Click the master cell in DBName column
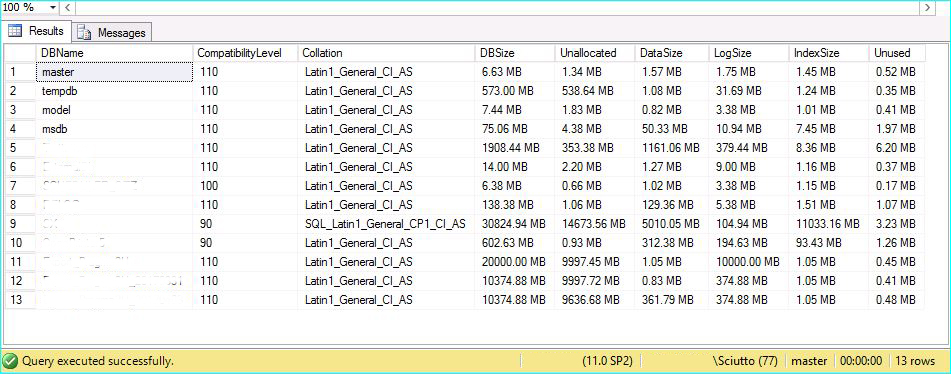This screenshot has height=374, width=951. pos(115,72)
